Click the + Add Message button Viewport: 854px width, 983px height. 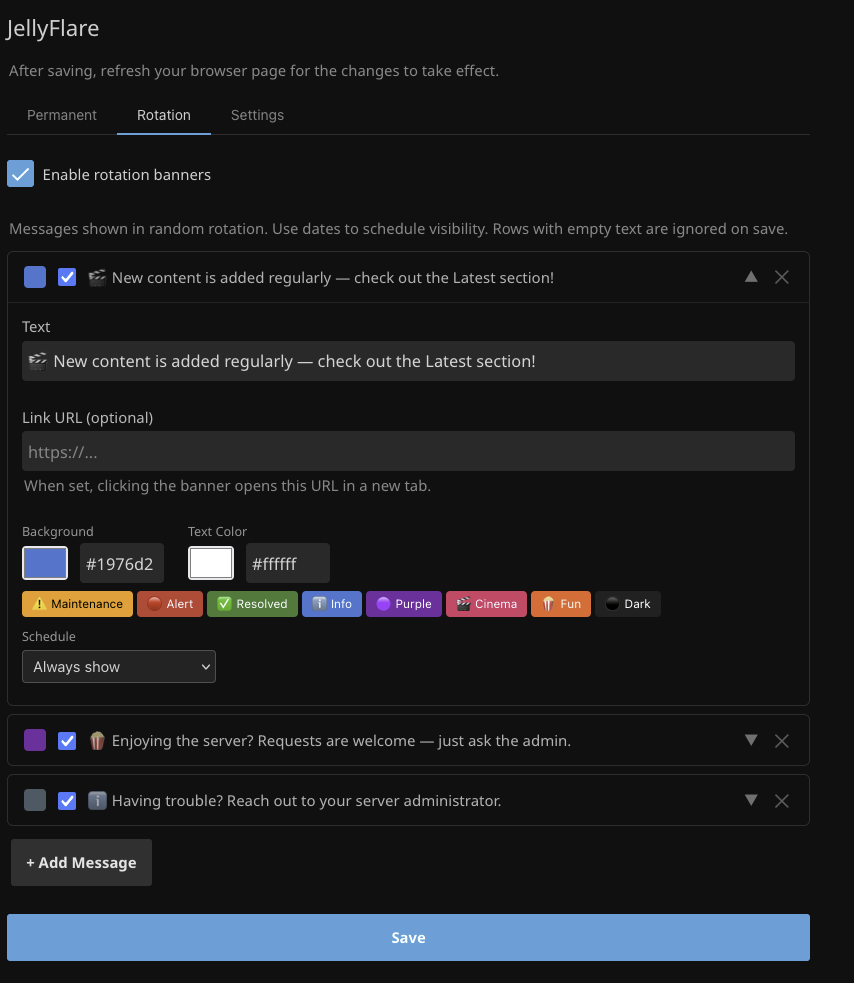[82, 863]
